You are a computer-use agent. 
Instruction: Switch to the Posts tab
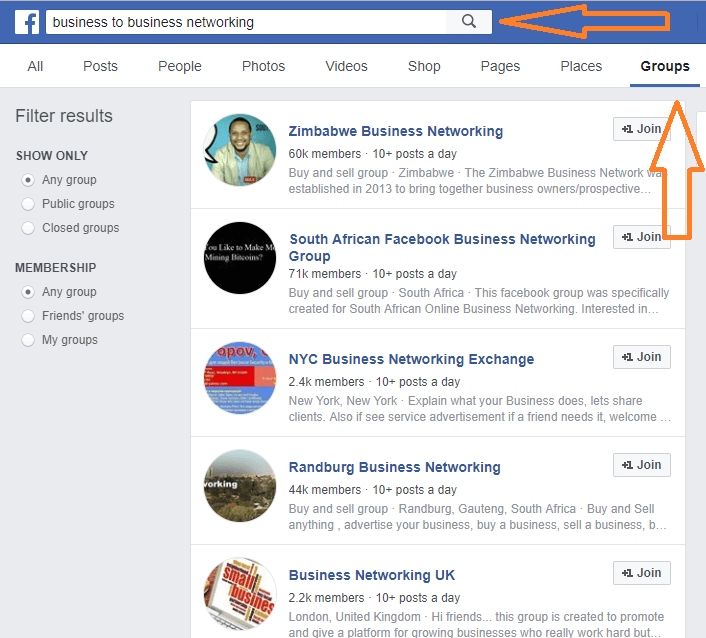point(100,66)
